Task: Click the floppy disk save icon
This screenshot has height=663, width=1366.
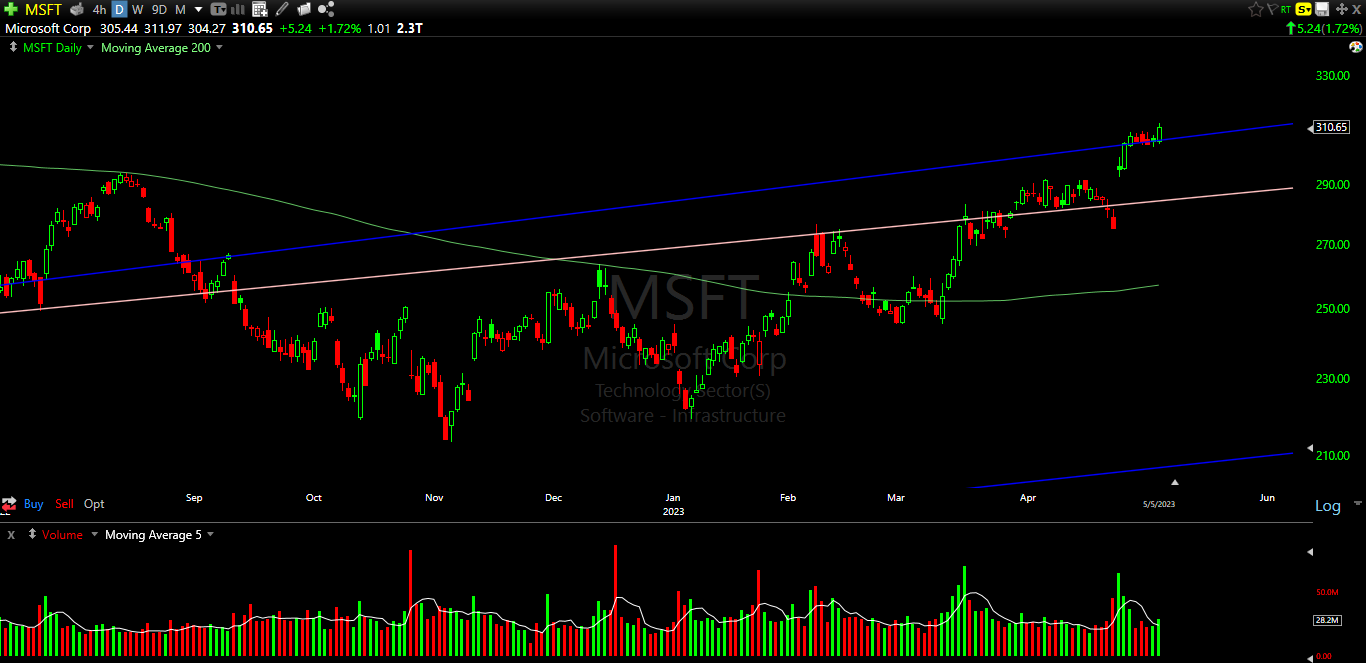Action: point(1322,9)
